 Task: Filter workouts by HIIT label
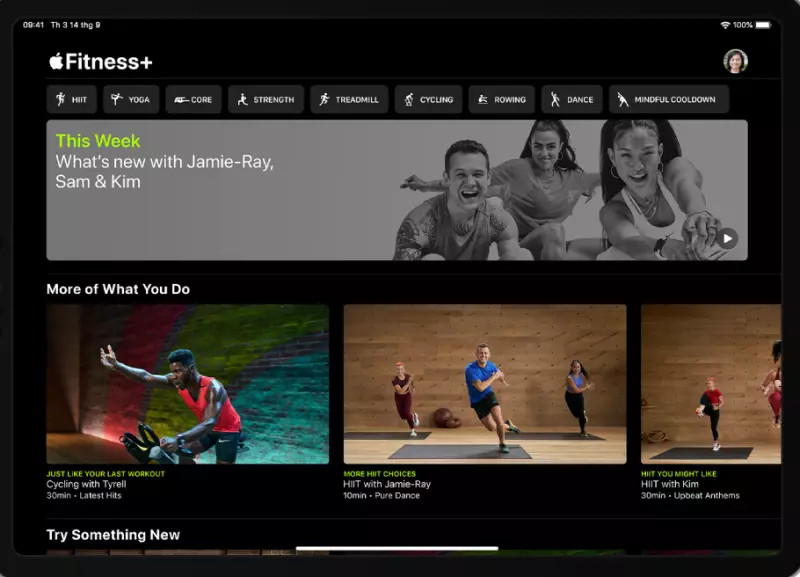(79, 99)
